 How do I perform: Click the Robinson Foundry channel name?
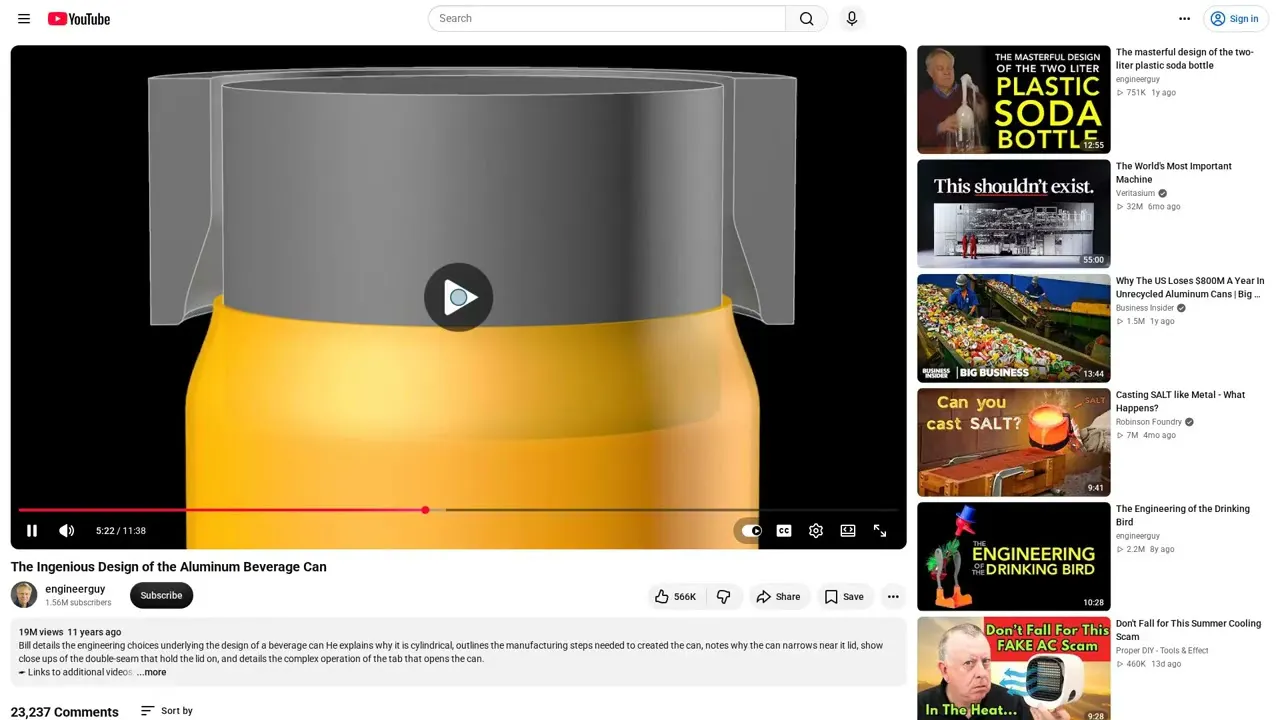point(1149,422)
